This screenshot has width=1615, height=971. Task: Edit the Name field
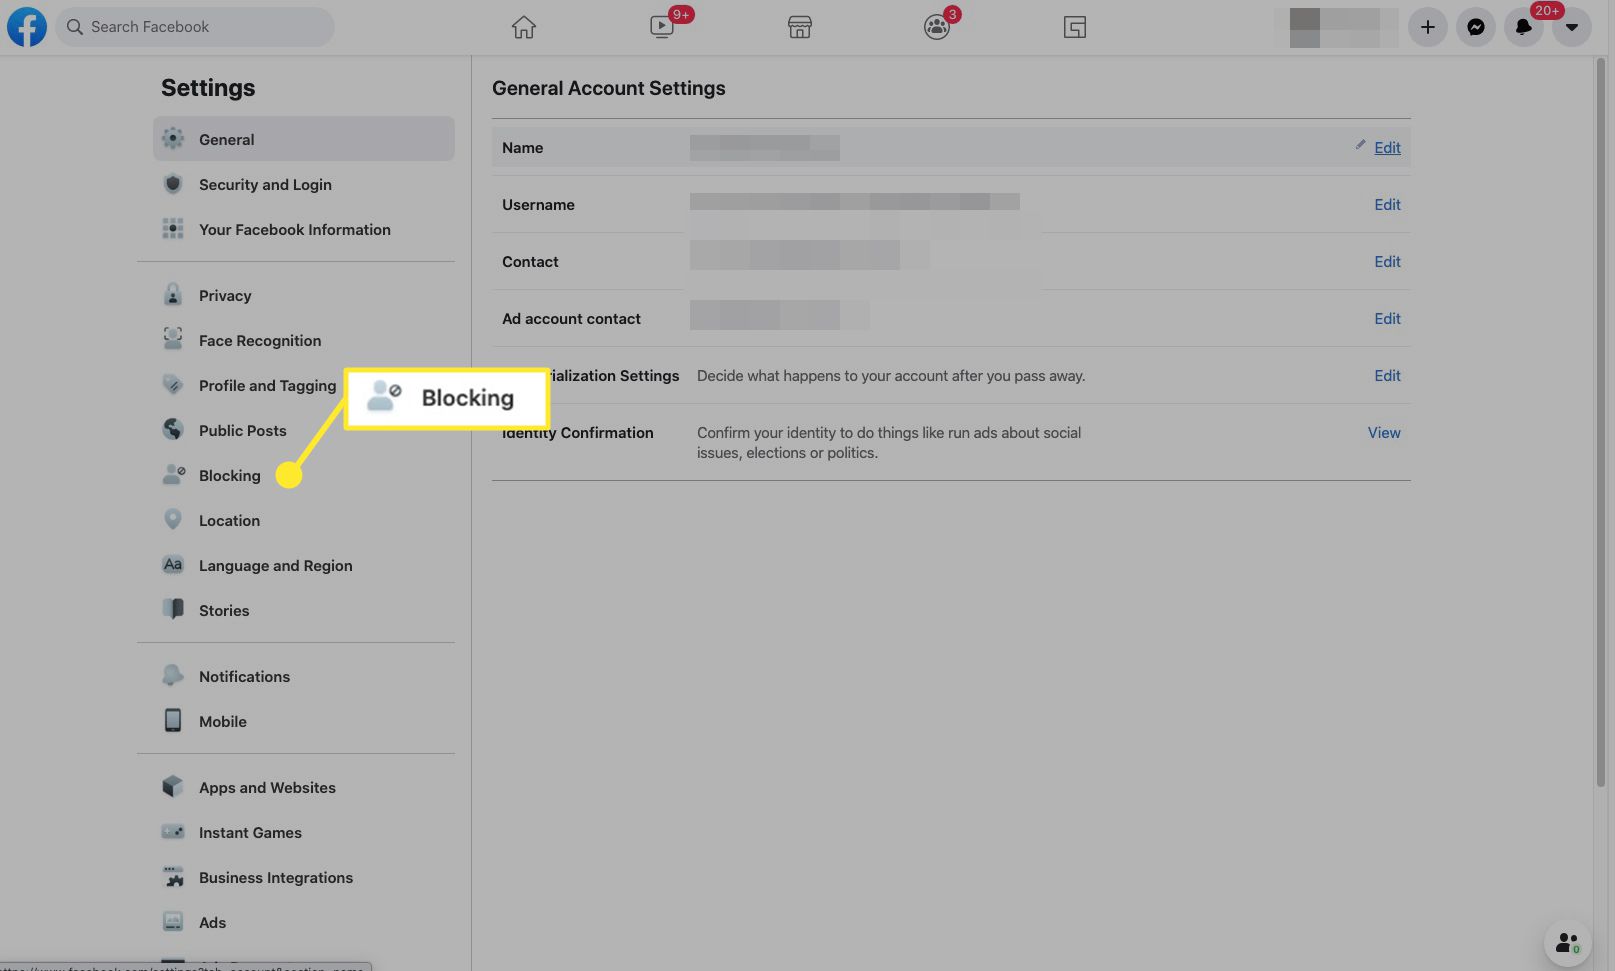[x=1387, y=147]
